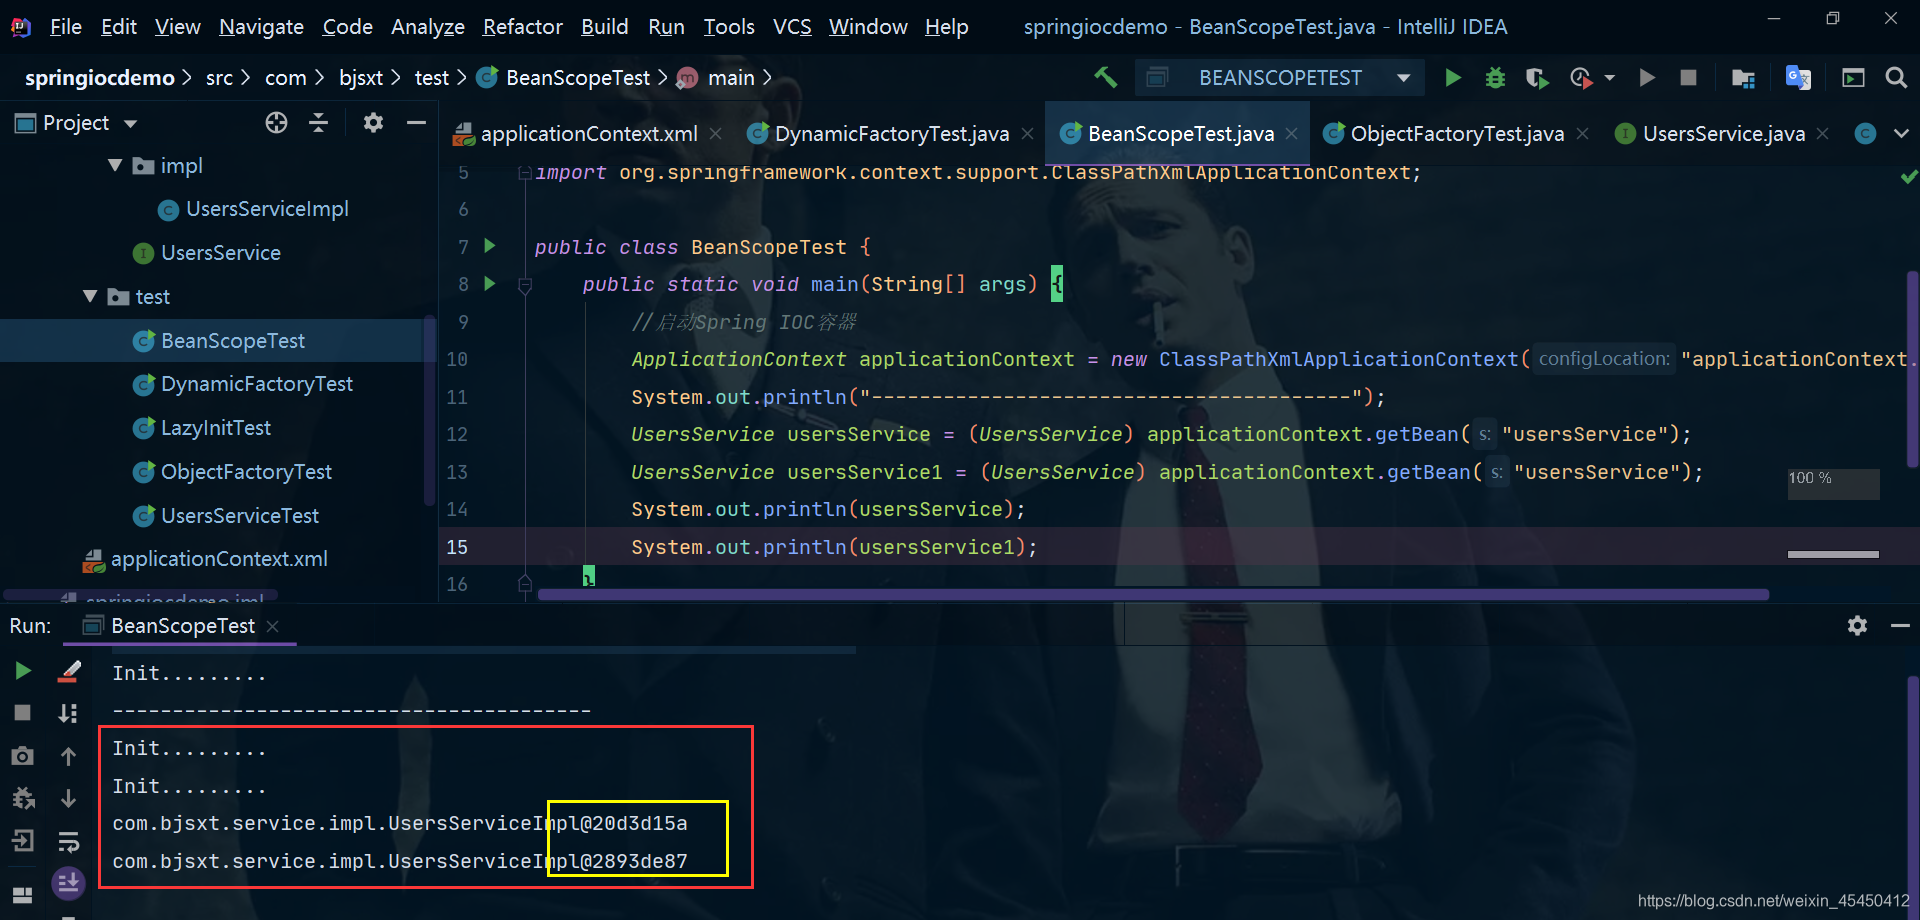Screen dimensions: 1920x920
Task: Collapse the test folder
Action: pos(90,296)
